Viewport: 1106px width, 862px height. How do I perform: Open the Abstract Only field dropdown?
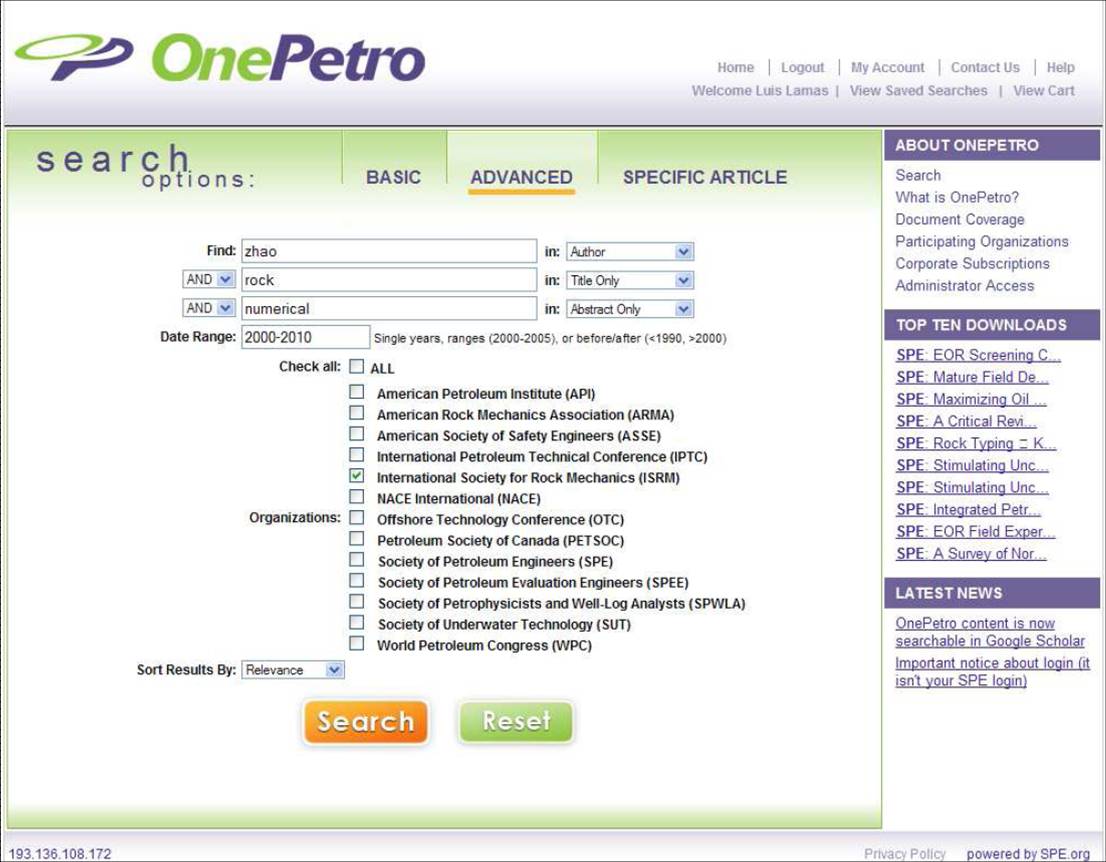pyautogui.click(x=630, y=309)
